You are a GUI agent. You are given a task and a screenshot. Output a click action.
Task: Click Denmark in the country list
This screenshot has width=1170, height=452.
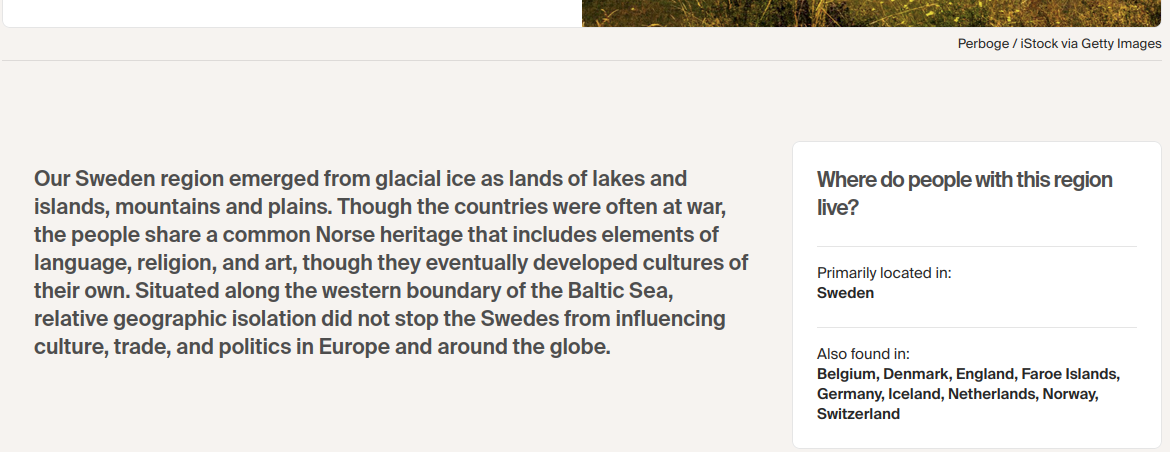[x=914, y=374]
